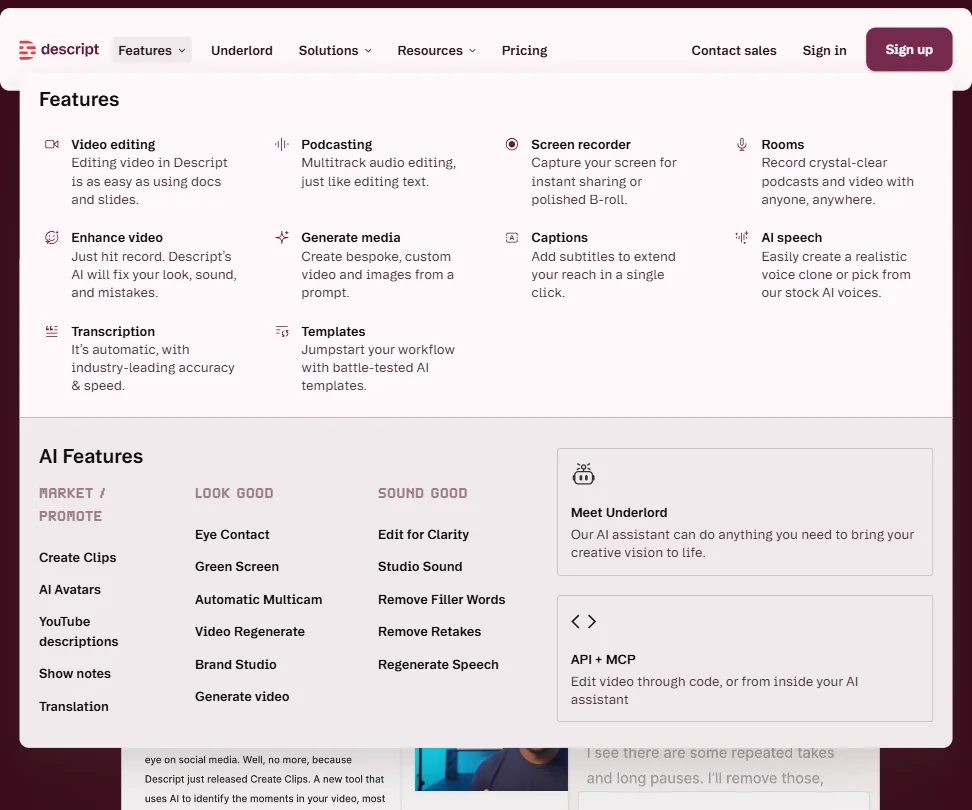Viewport: 972px width, 810px height.
Task: Click the 'LOOK GOOD' column heading
Action: tap(234, 493)
